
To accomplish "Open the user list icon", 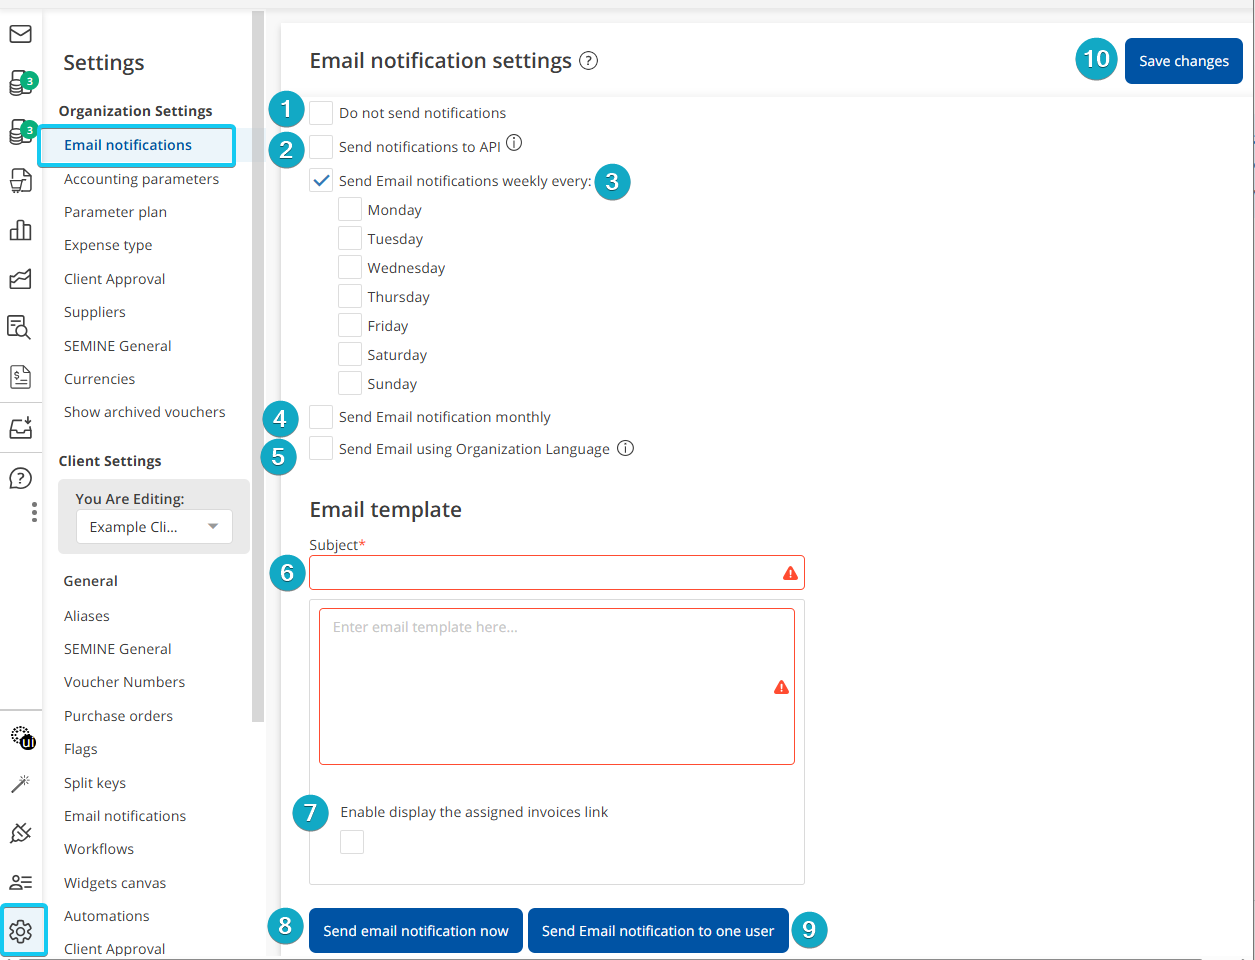I will click(x=20, y=882).
